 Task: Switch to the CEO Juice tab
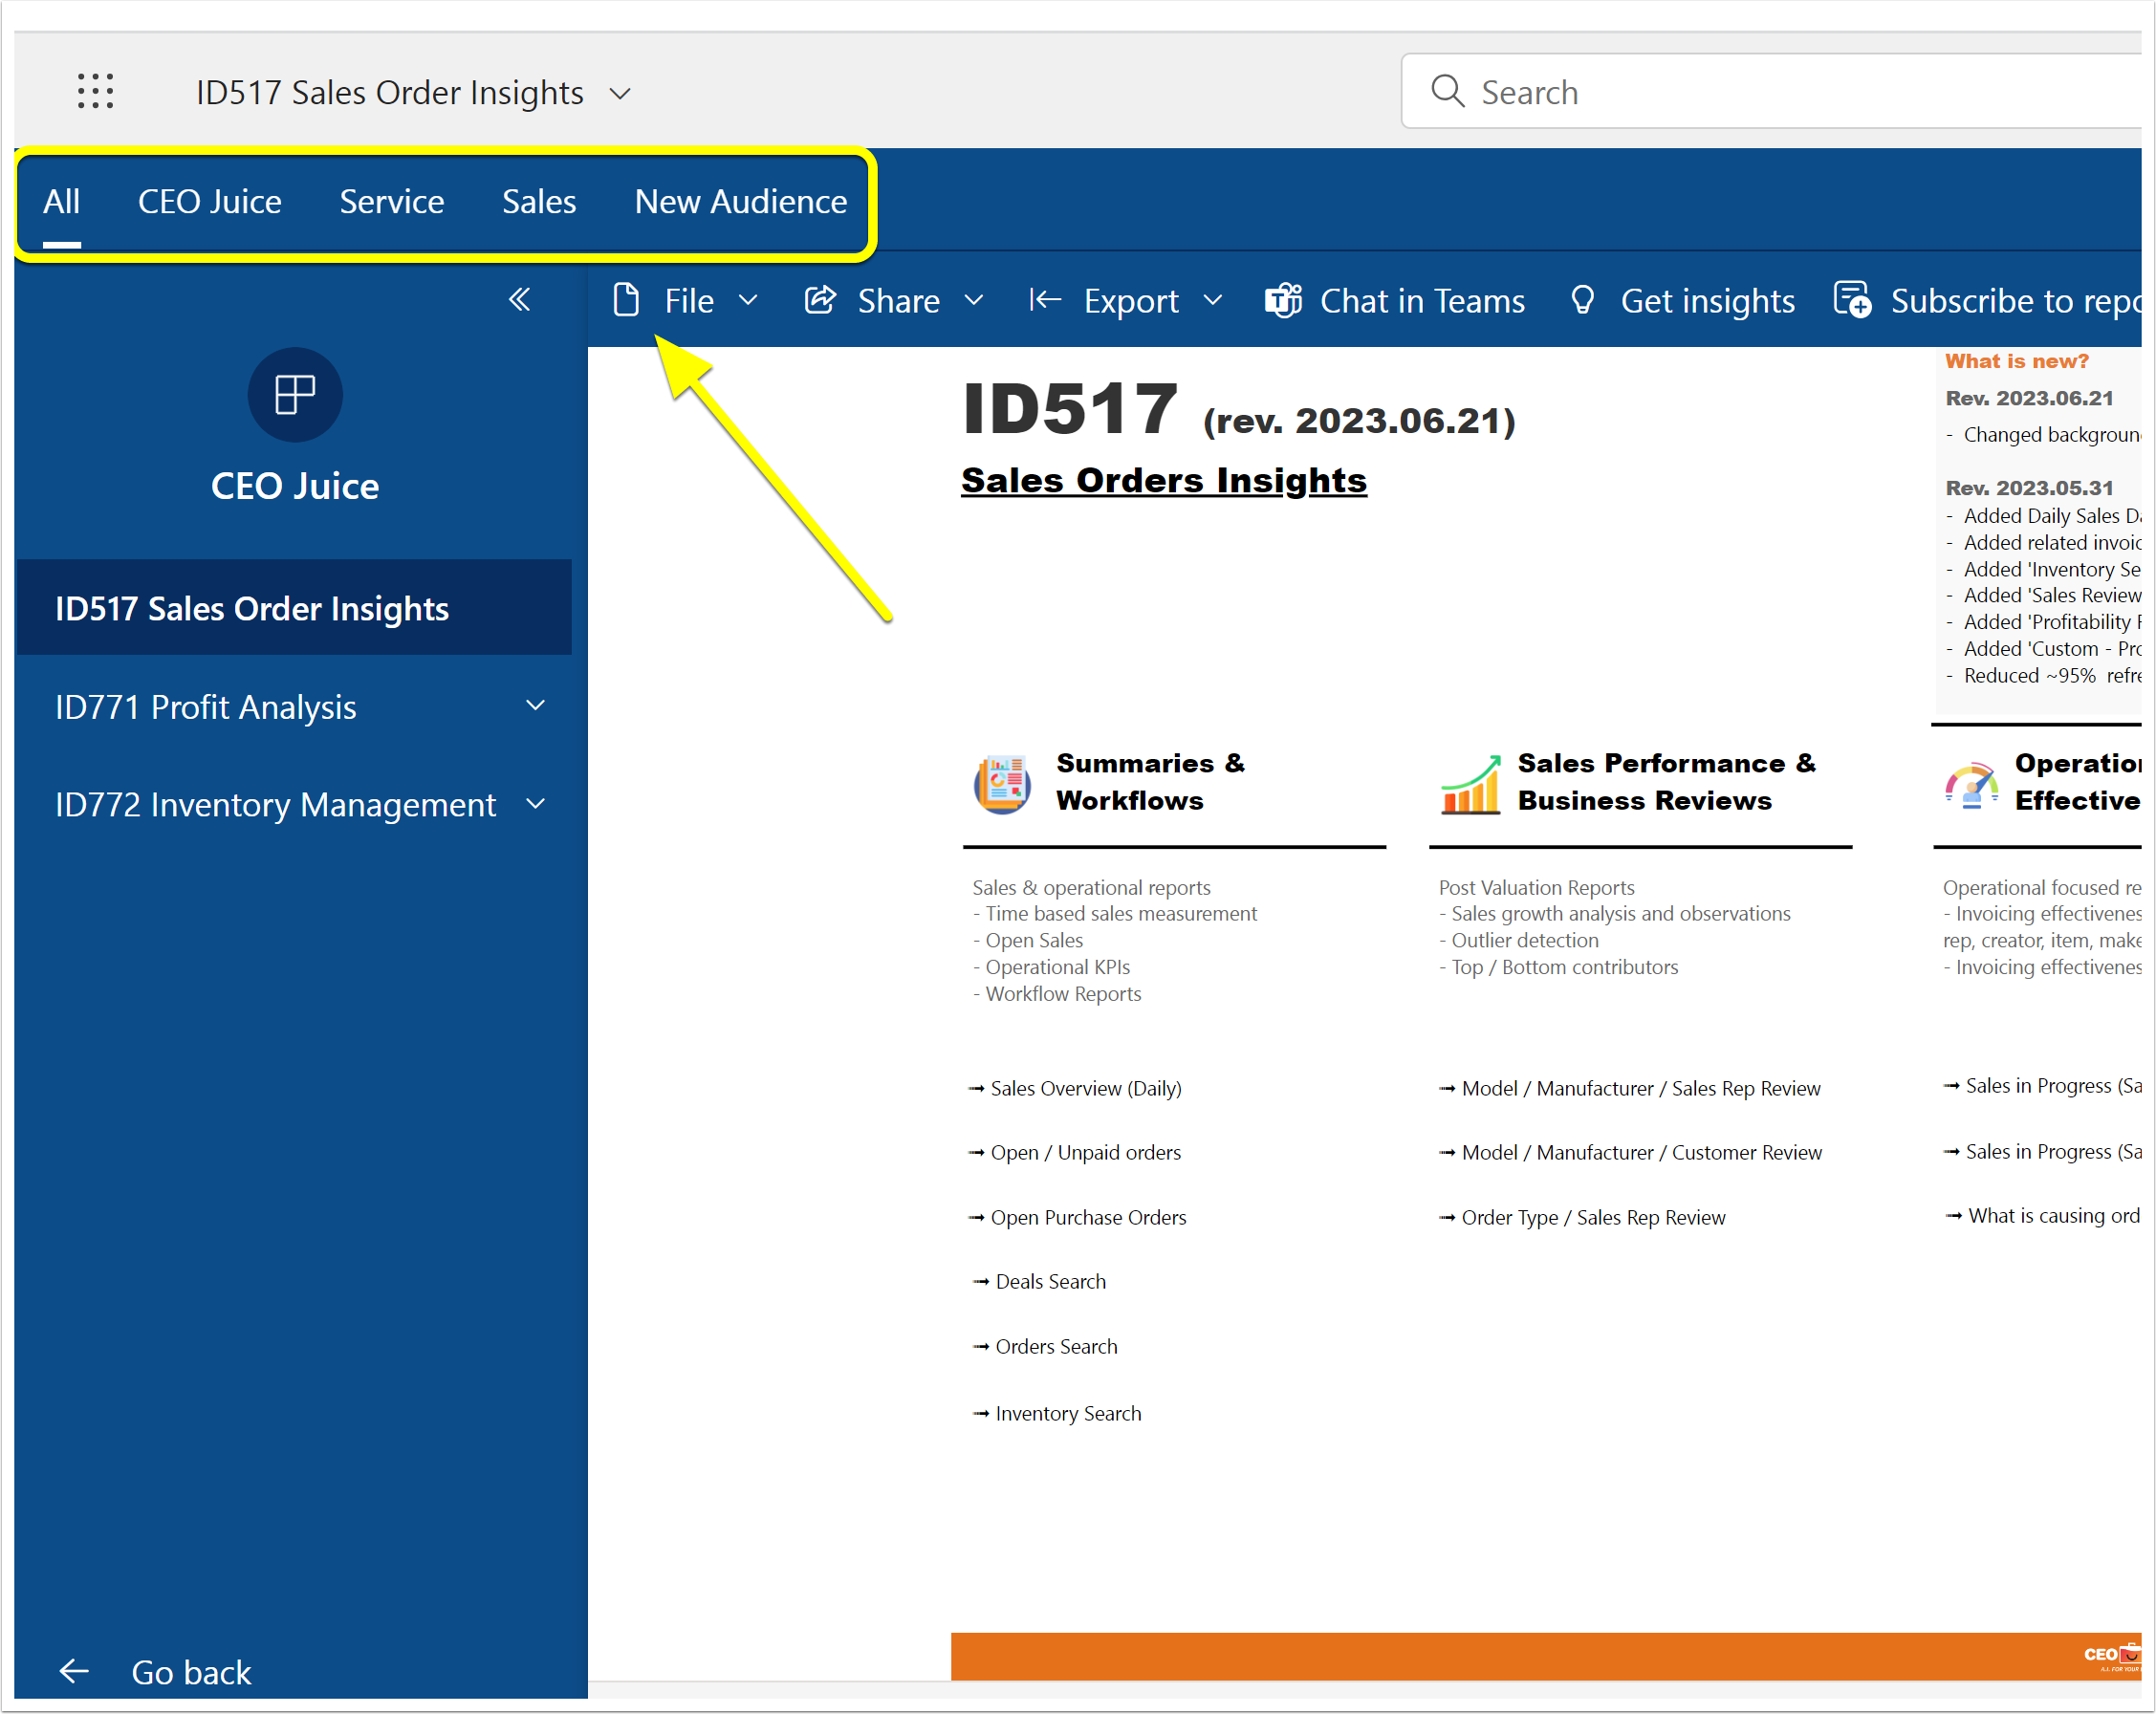pyautogui.click(x=209, y=201)
